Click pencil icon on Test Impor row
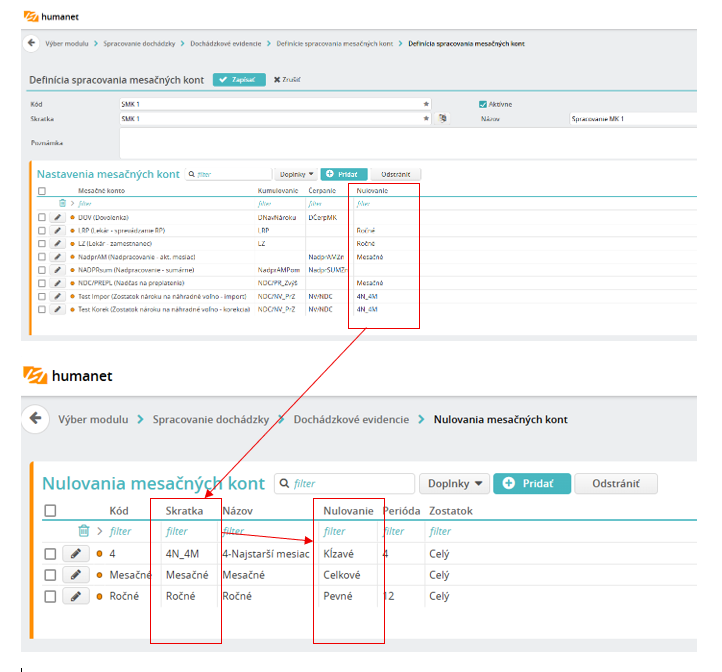Screen dimensions: 722x672 pyautogui.click(x=57, y=296)
